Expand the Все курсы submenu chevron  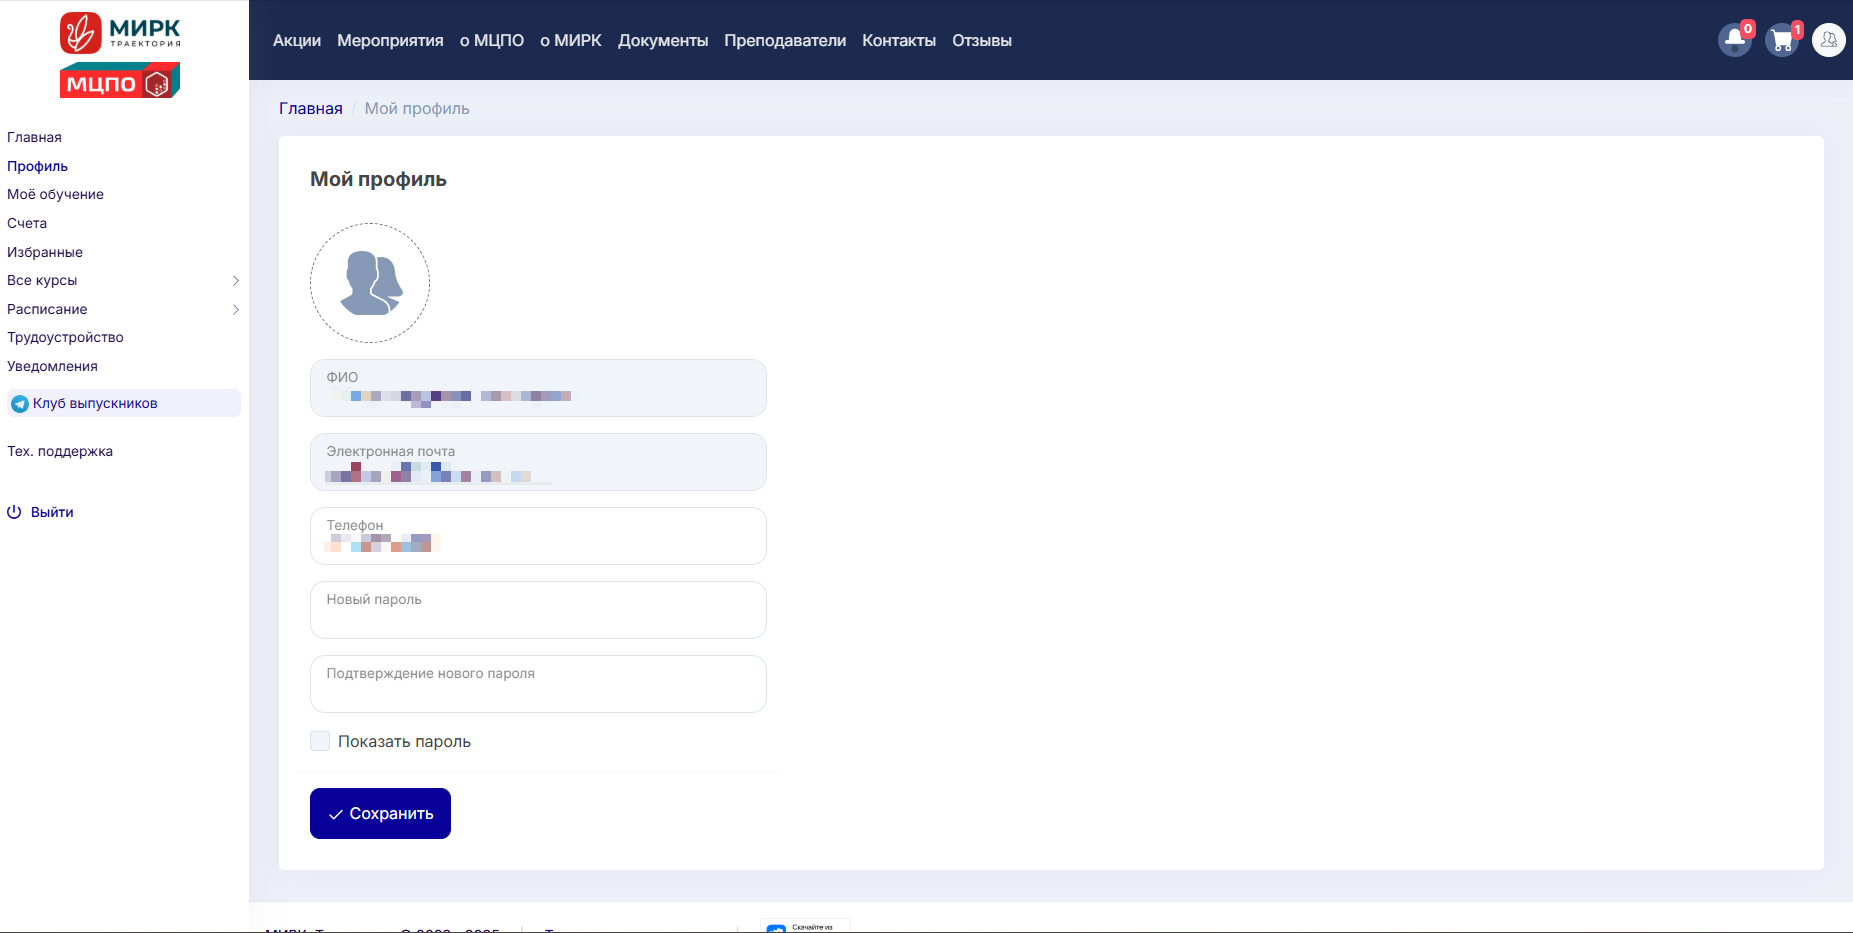pos(236,281)
